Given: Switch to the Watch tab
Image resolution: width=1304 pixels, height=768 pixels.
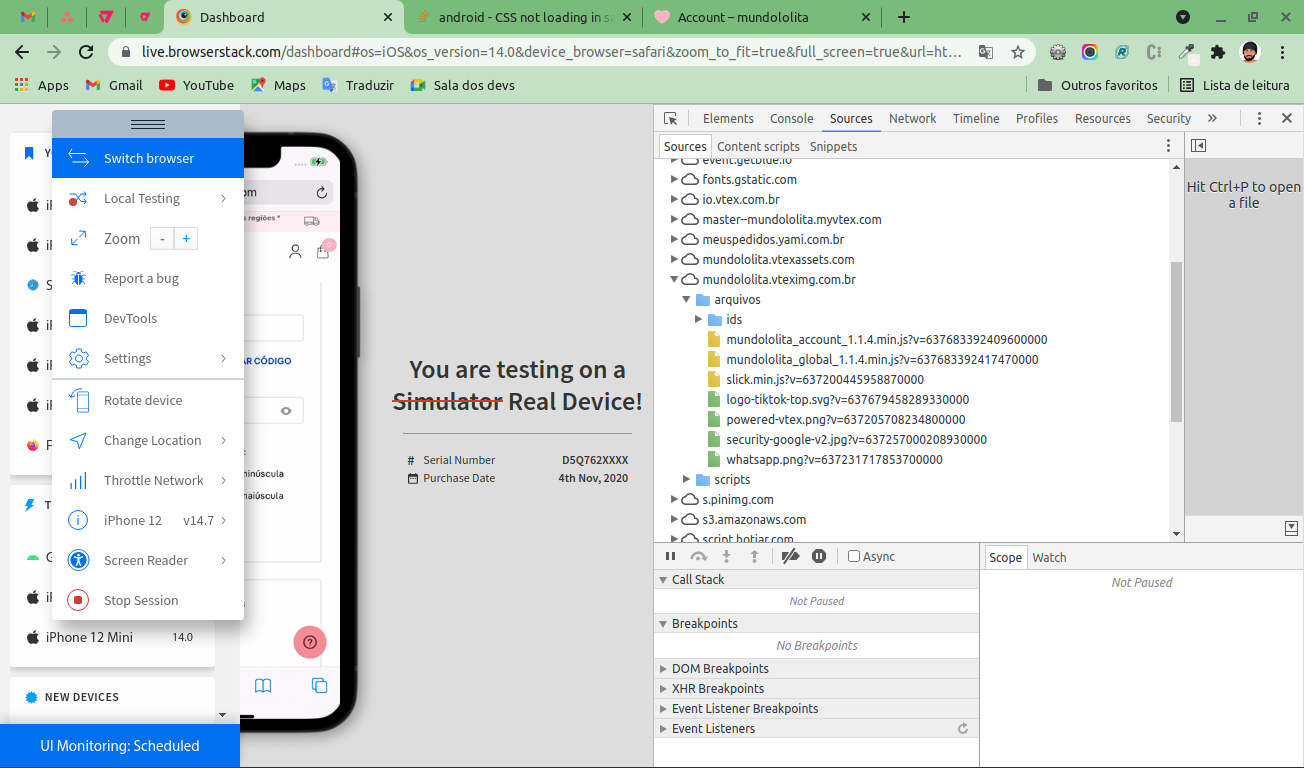Looking at the screenshot, I should [x=1049, y=558].
